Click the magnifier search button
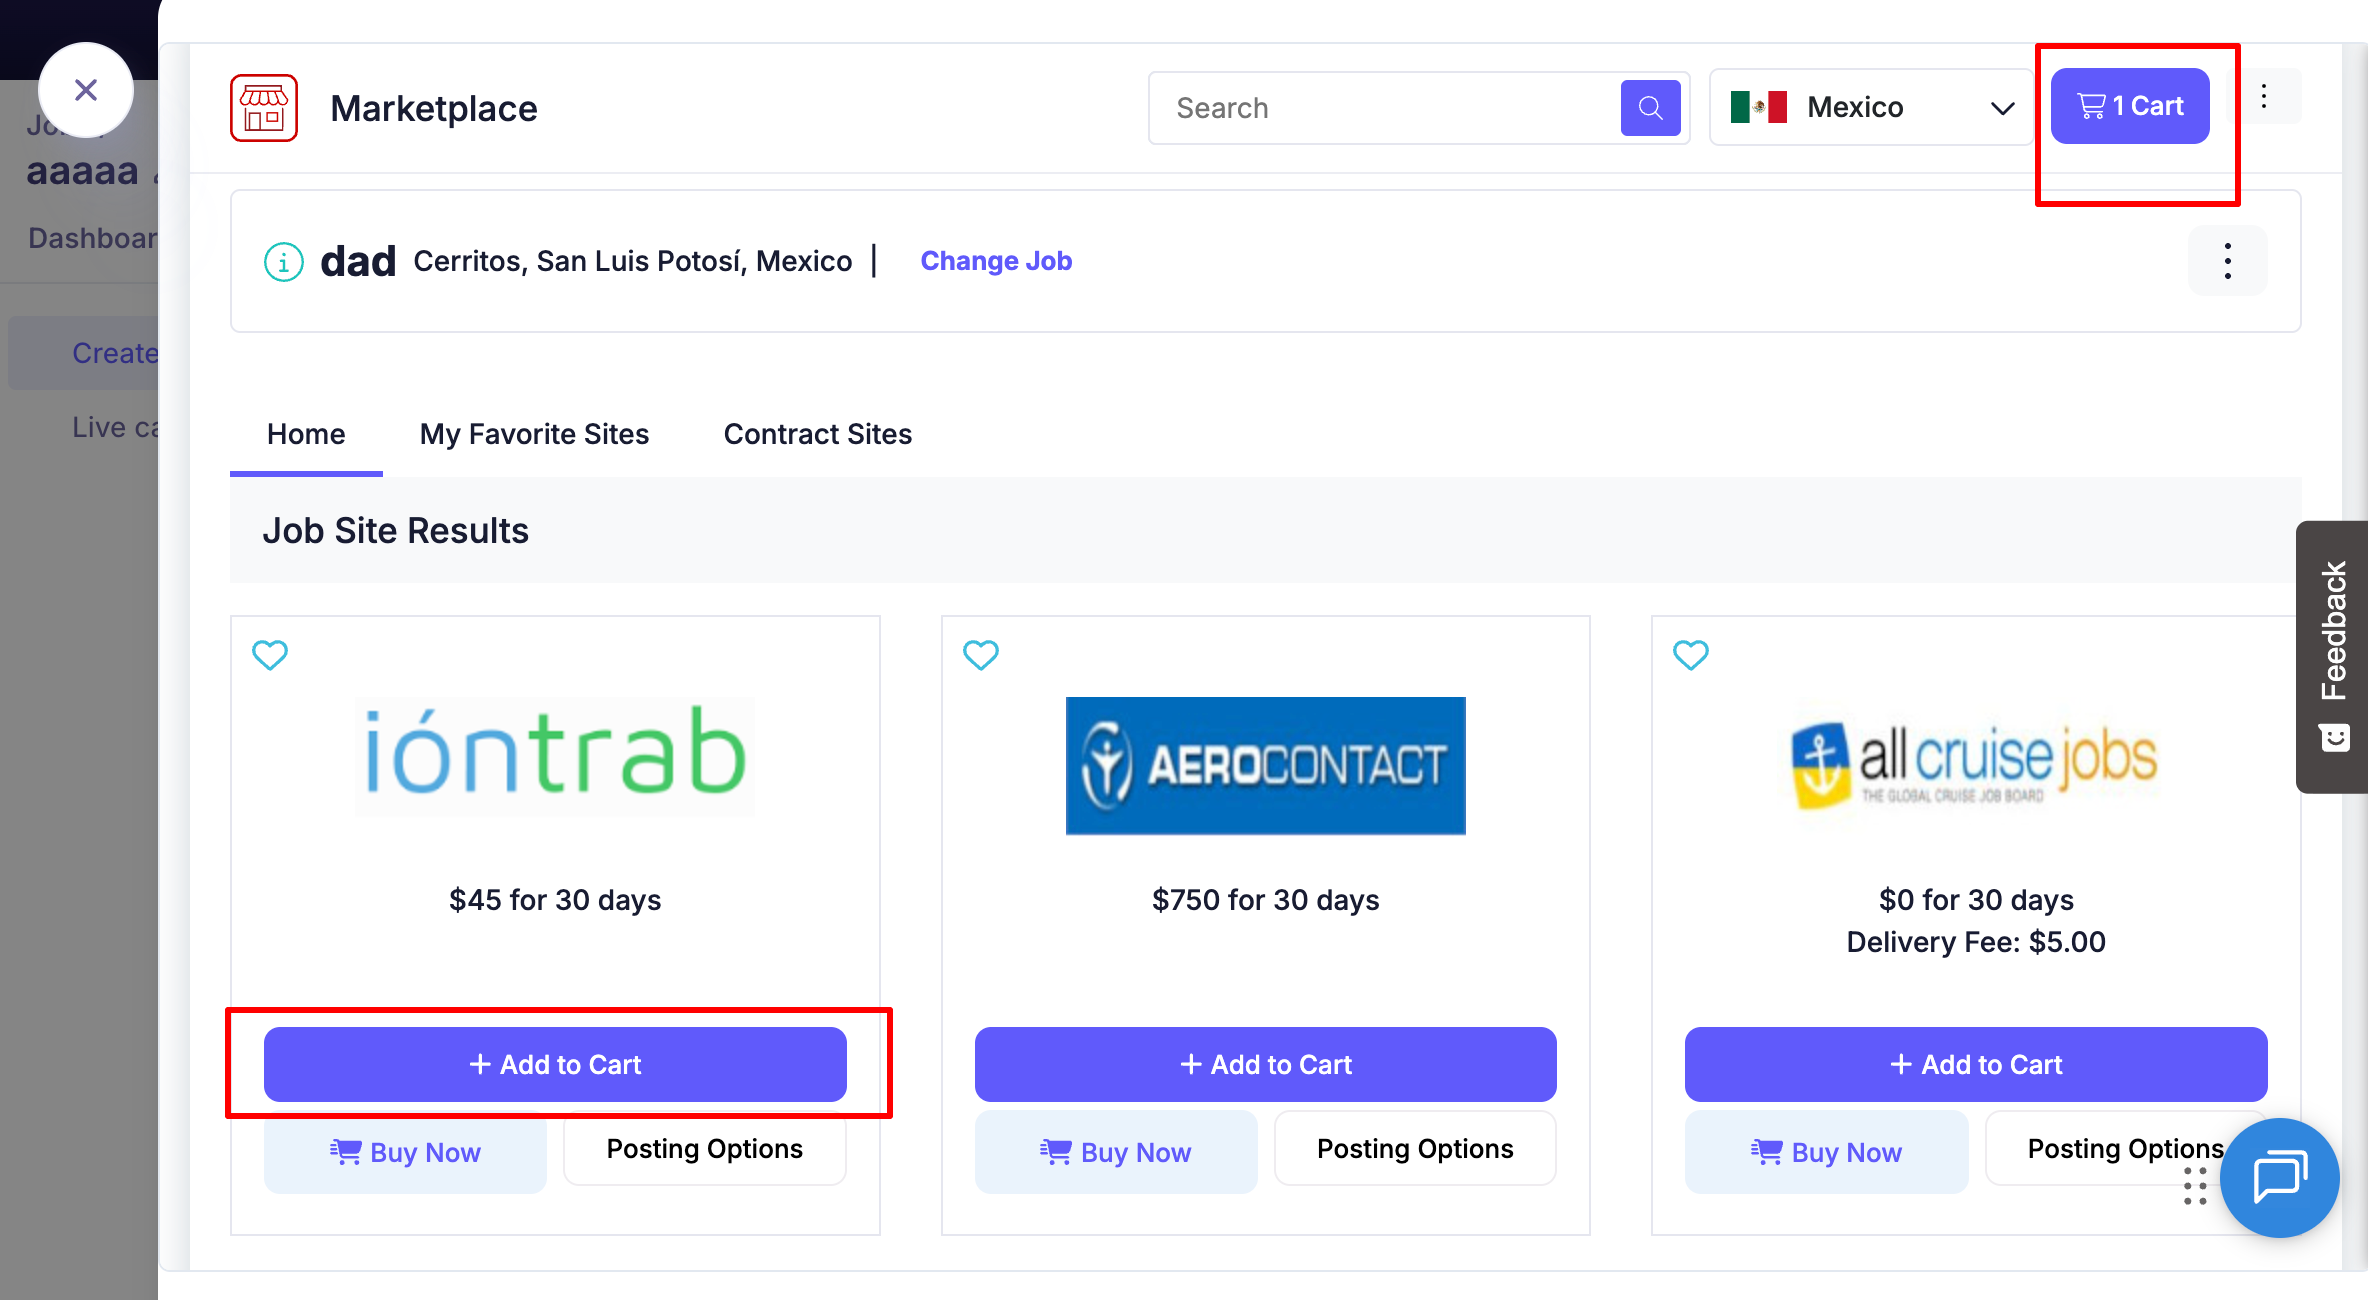 point(1650,108)
